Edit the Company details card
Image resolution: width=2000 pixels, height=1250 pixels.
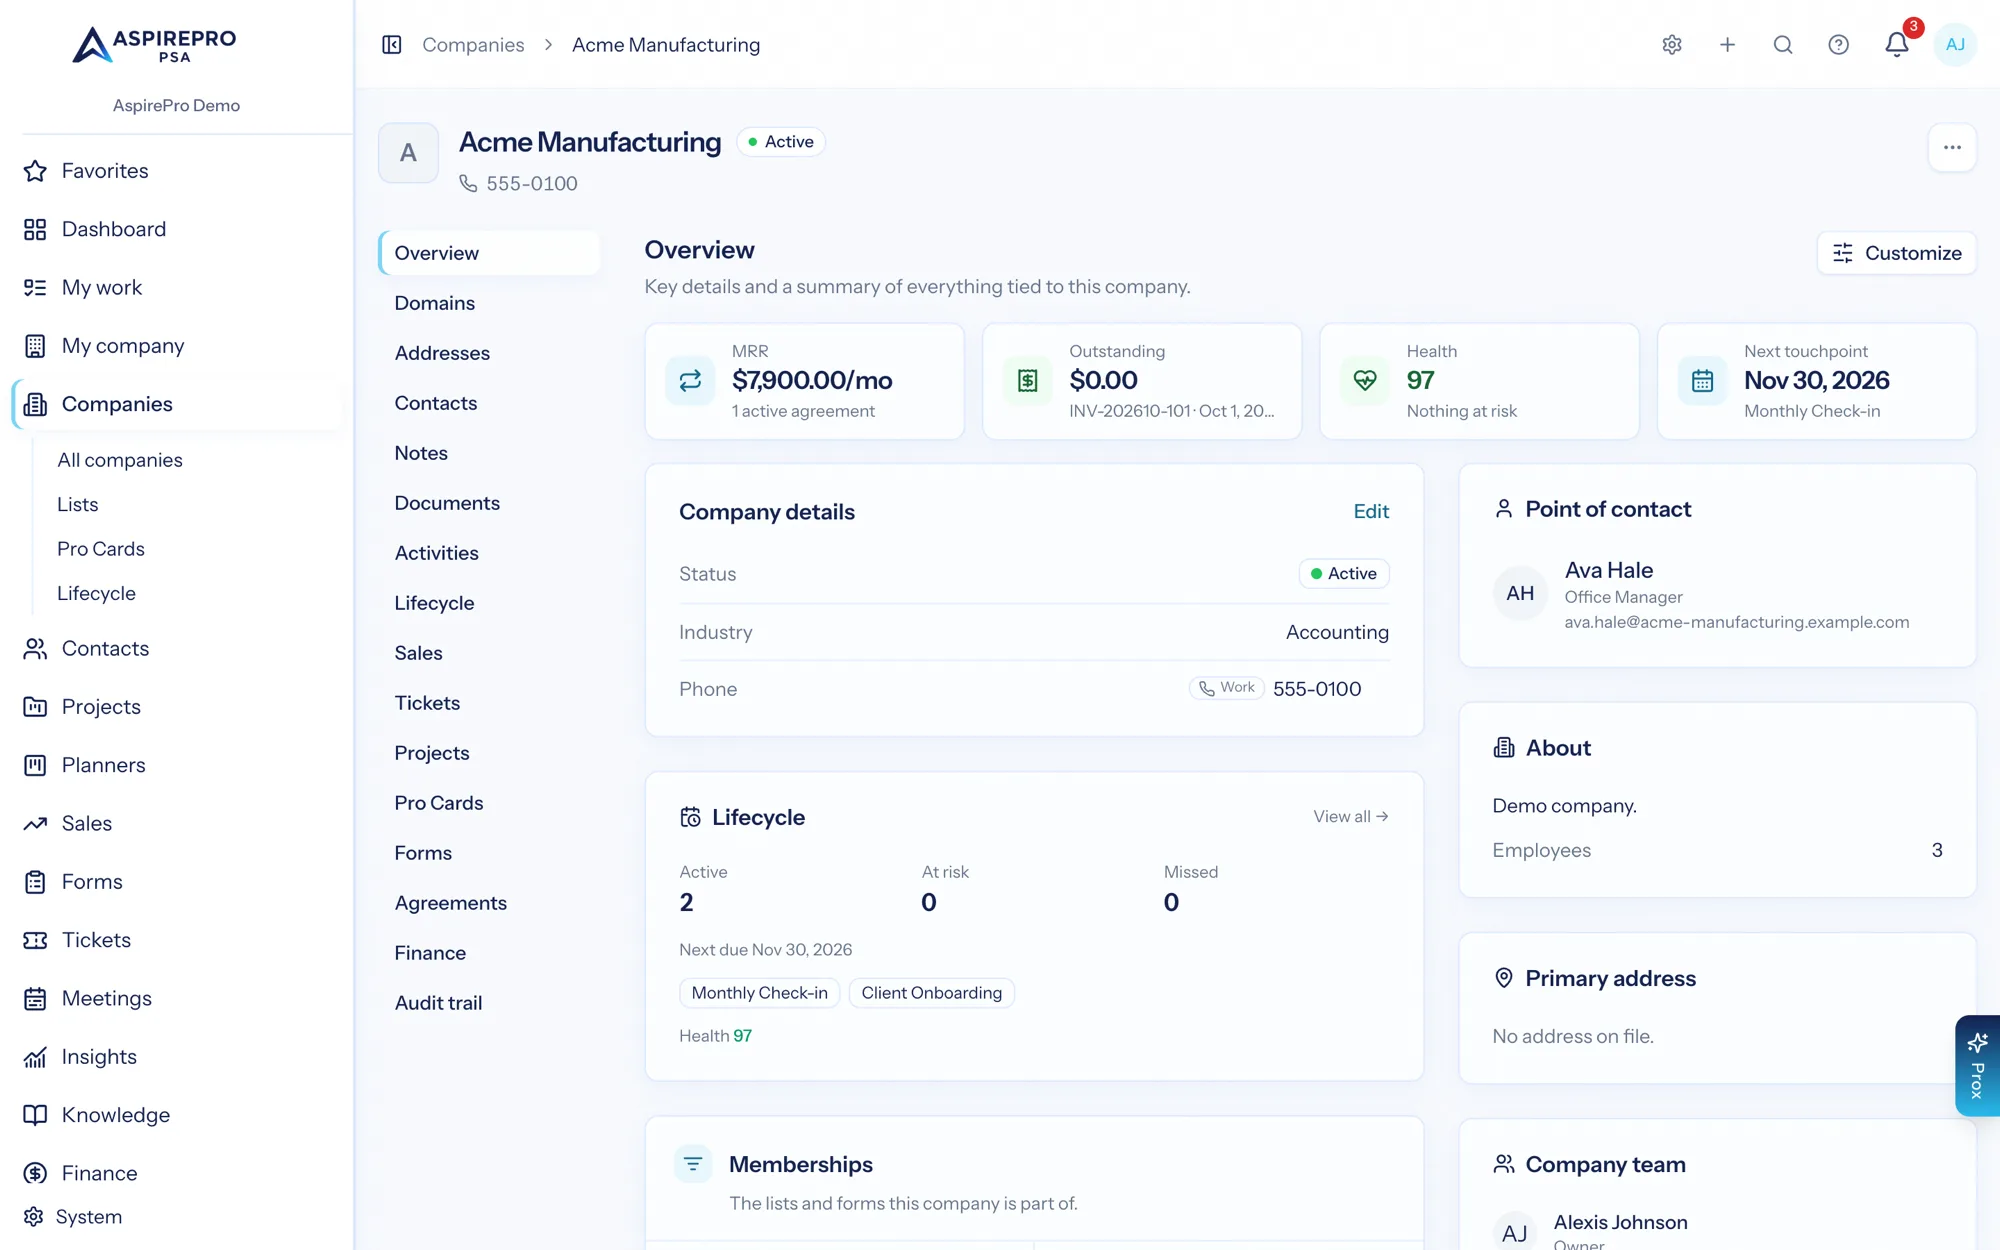pyautogui.click(x=1371, y=511)
